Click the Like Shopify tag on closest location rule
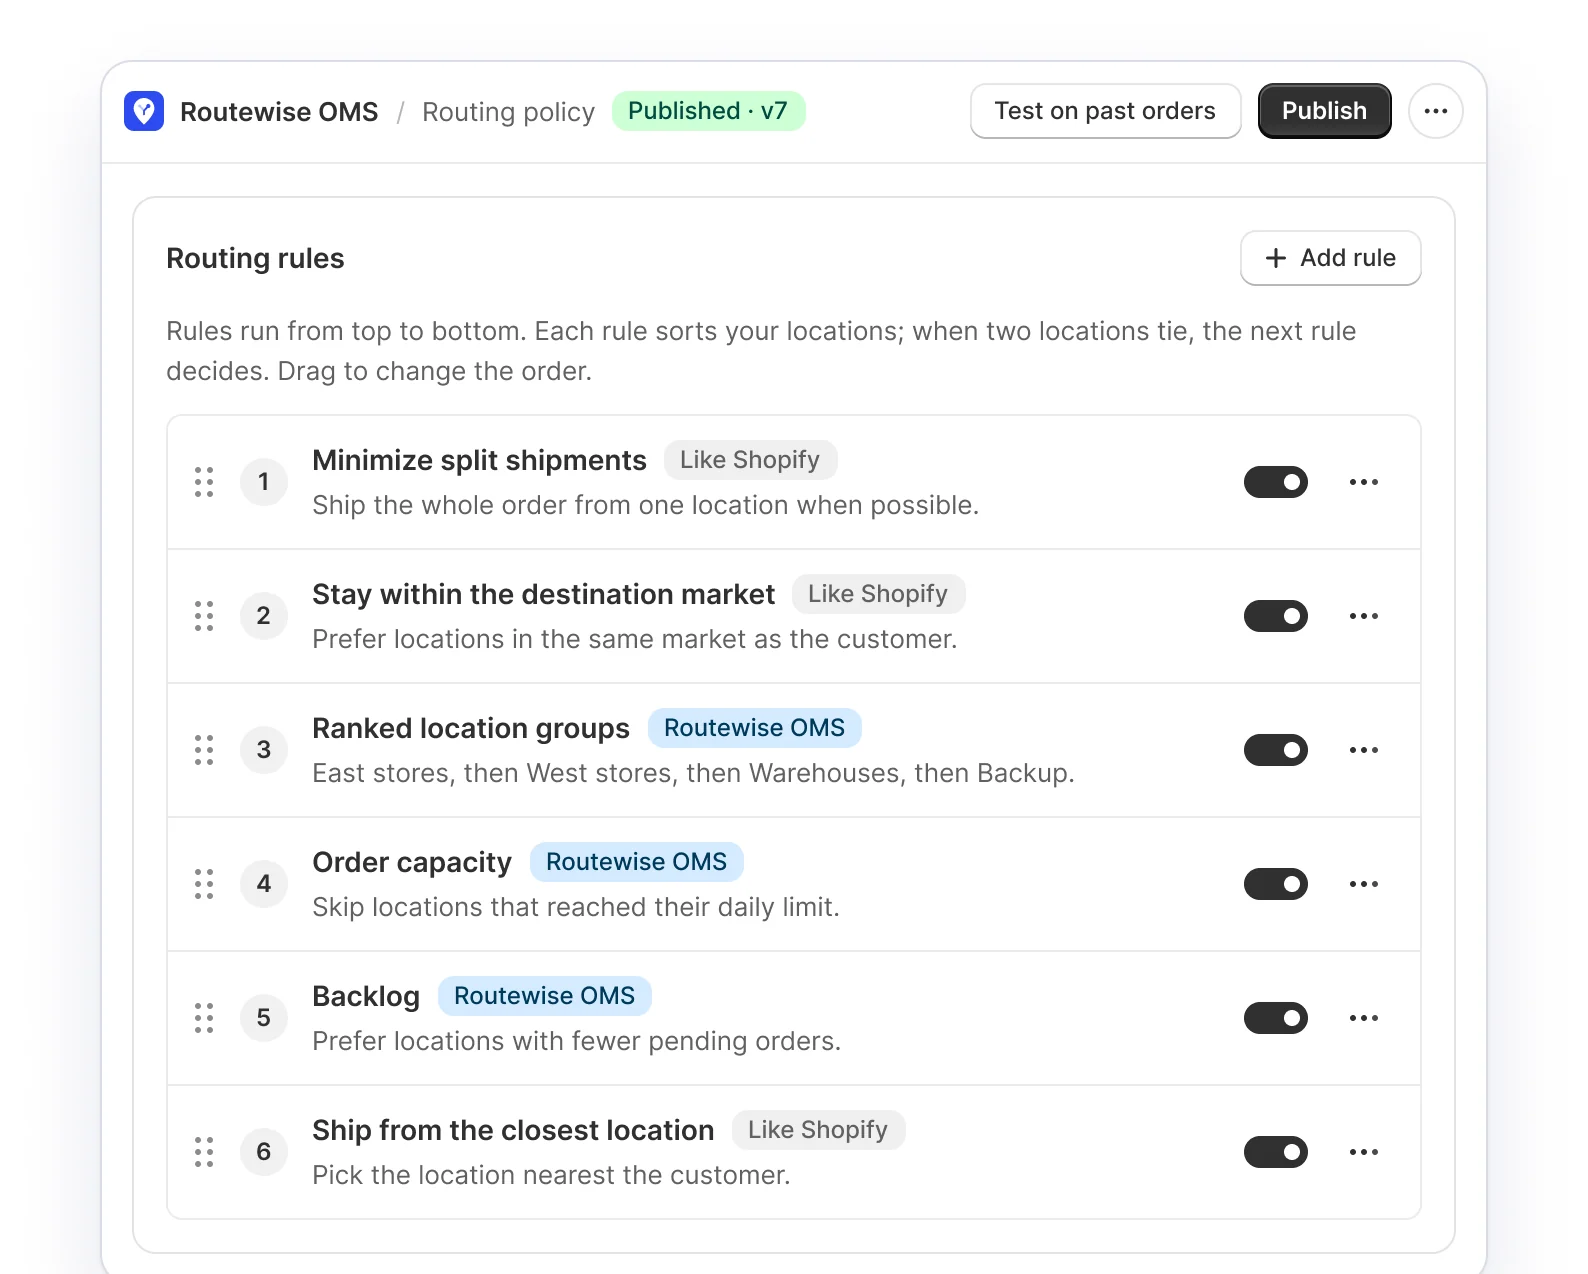 click(x=818, y=1130)
